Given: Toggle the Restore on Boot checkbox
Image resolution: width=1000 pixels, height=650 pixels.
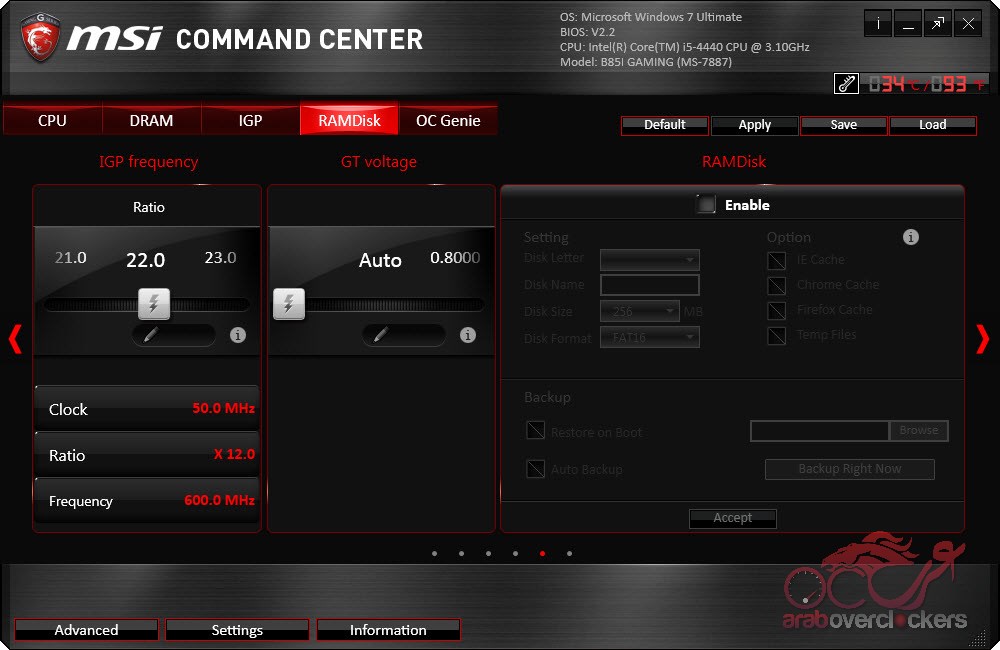Looking at the screenshot, I should [536, 432].
